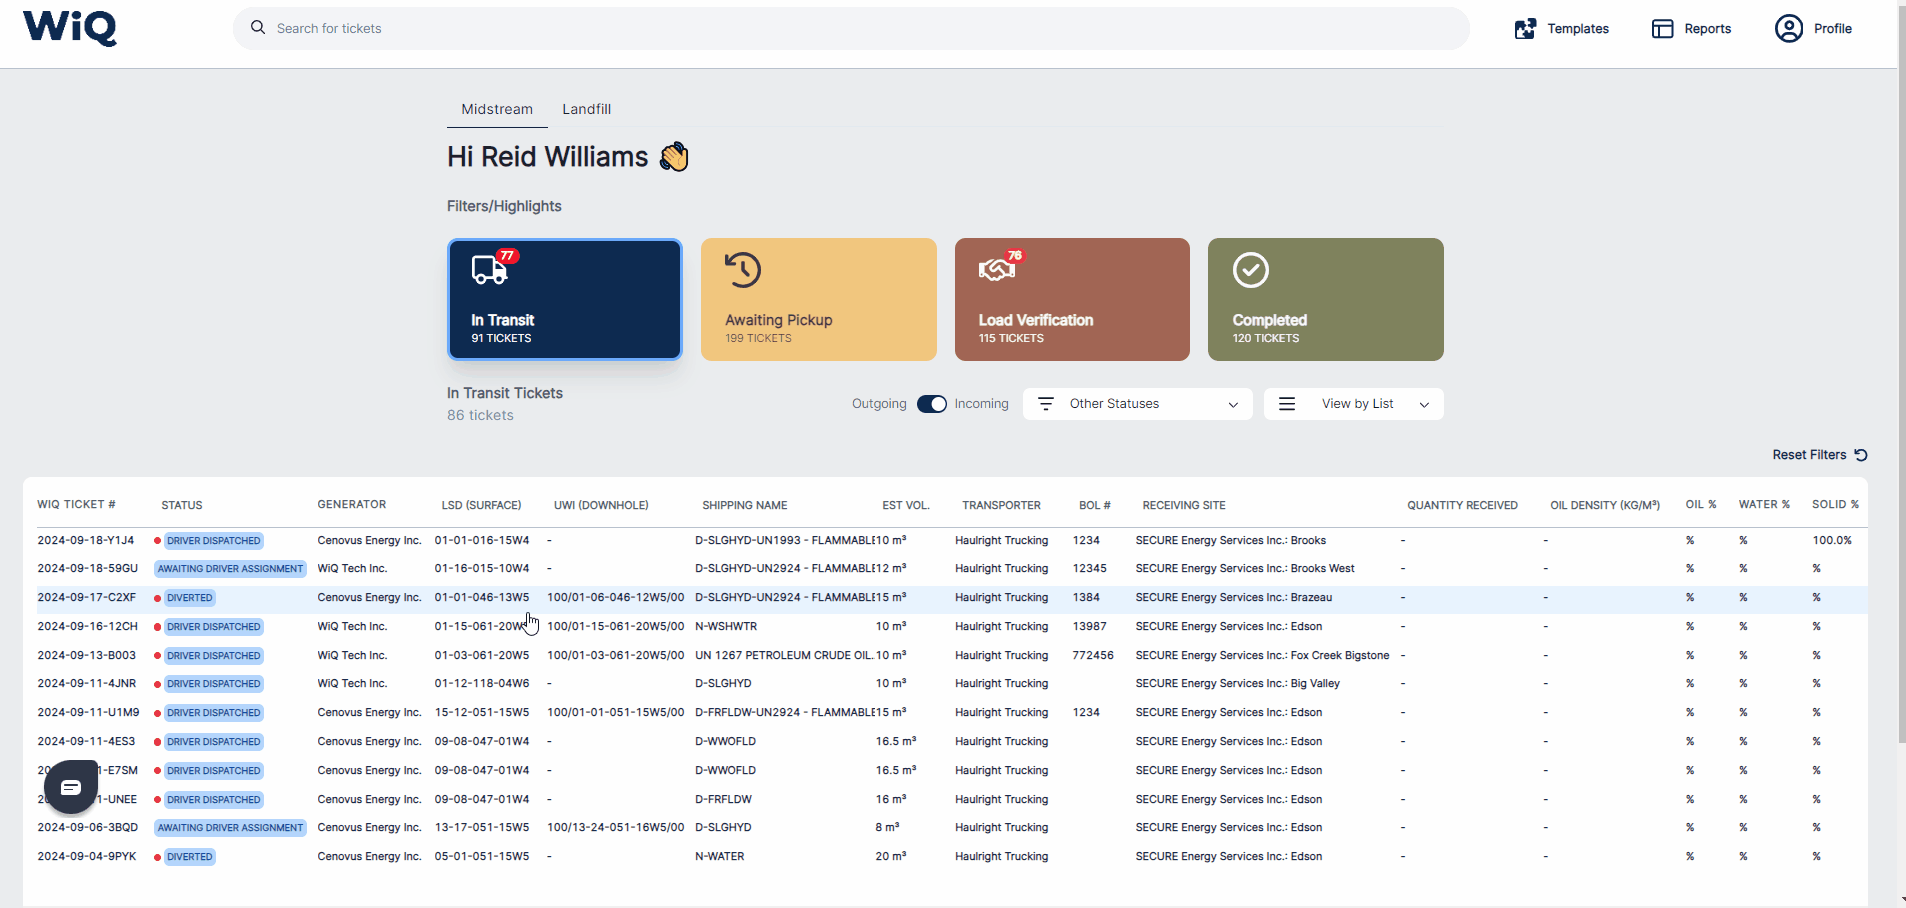Open ticket 2024-09-18-59GU
The width and height of the screenshot is (1906, 908).
point(88,568)
